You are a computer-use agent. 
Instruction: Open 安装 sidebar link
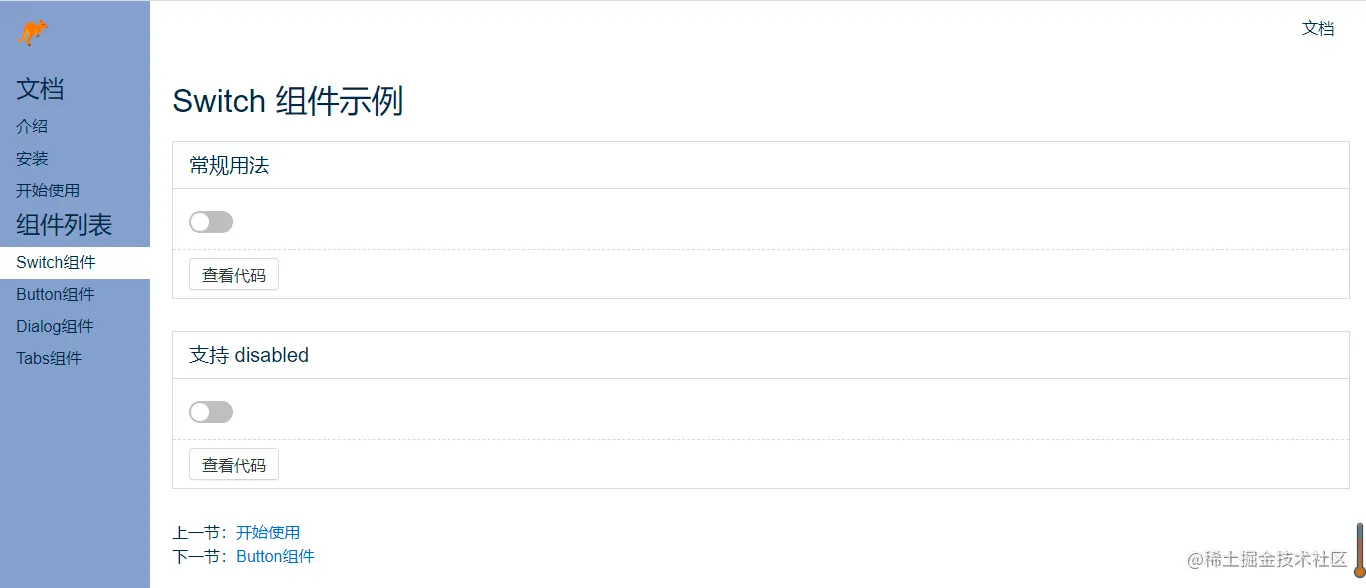click(32, 159)
